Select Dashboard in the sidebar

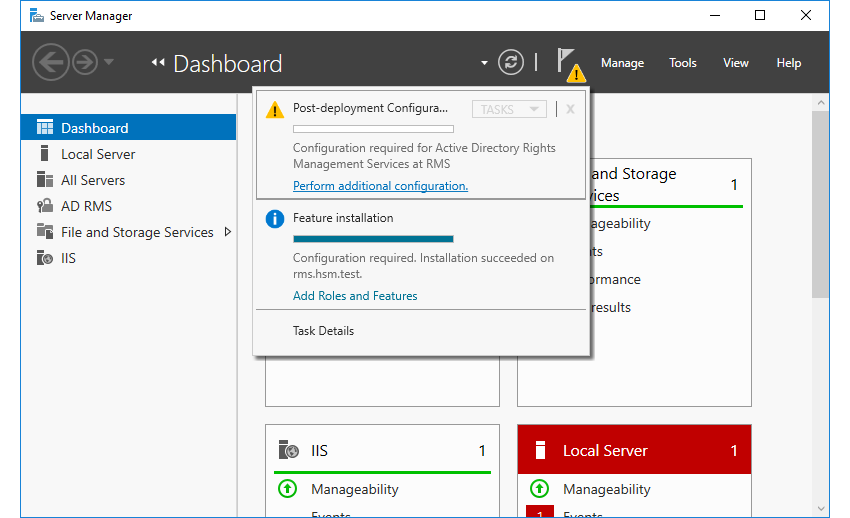pos(128,127)
